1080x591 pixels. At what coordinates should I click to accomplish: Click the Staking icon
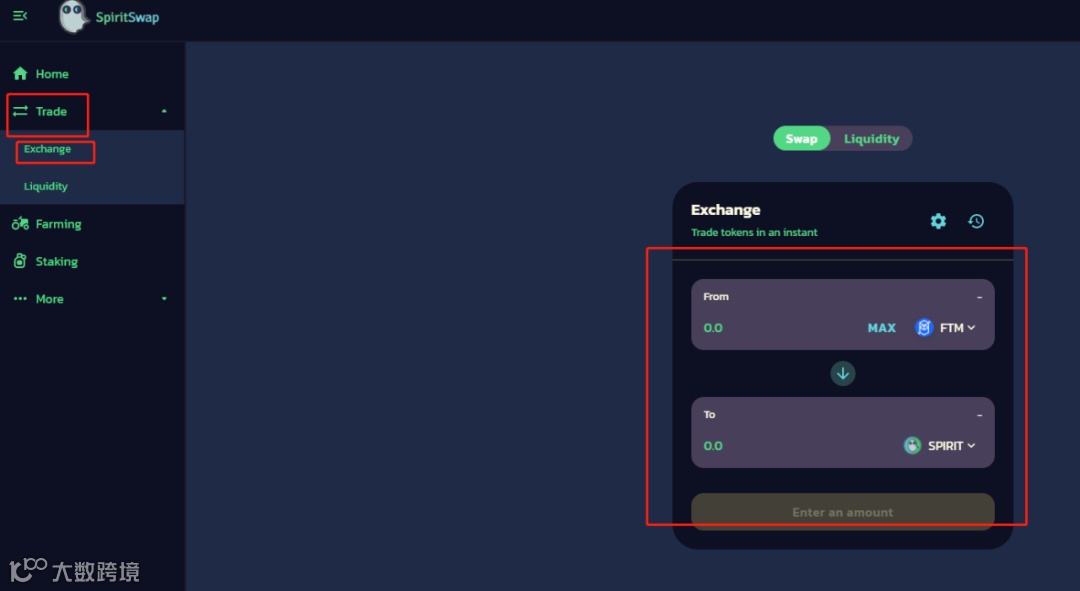(x=20, y=261)
